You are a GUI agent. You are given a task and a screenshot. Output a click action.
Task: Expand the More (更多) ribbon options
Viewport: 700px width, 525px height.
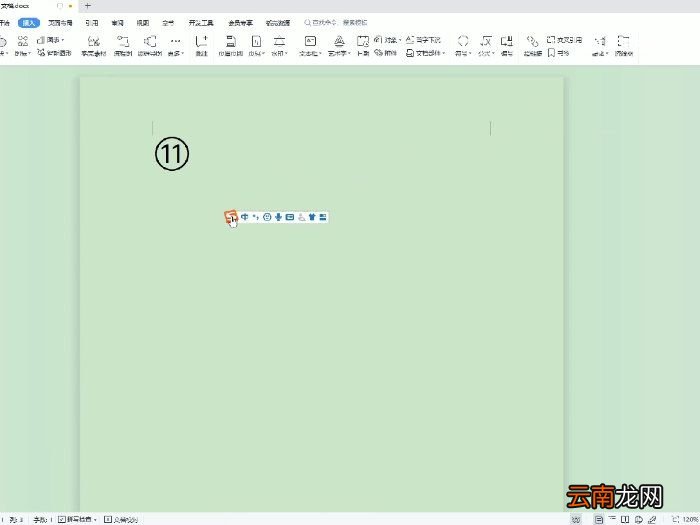click(175, 46)
